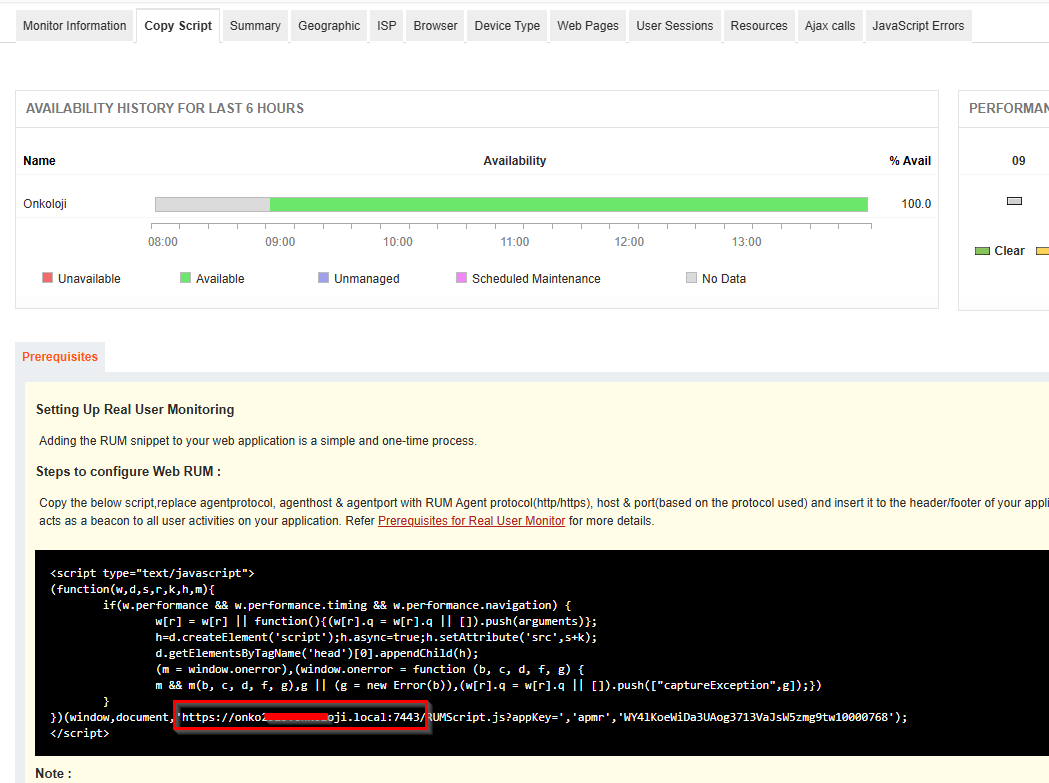This screenshot has width=1049, height=783.
Task: Click the green Clear legend swatch
Action: click(982, 251)
